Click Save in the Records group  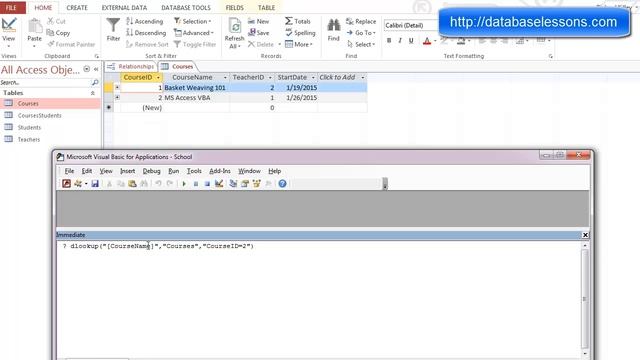[x=258, y=33]
